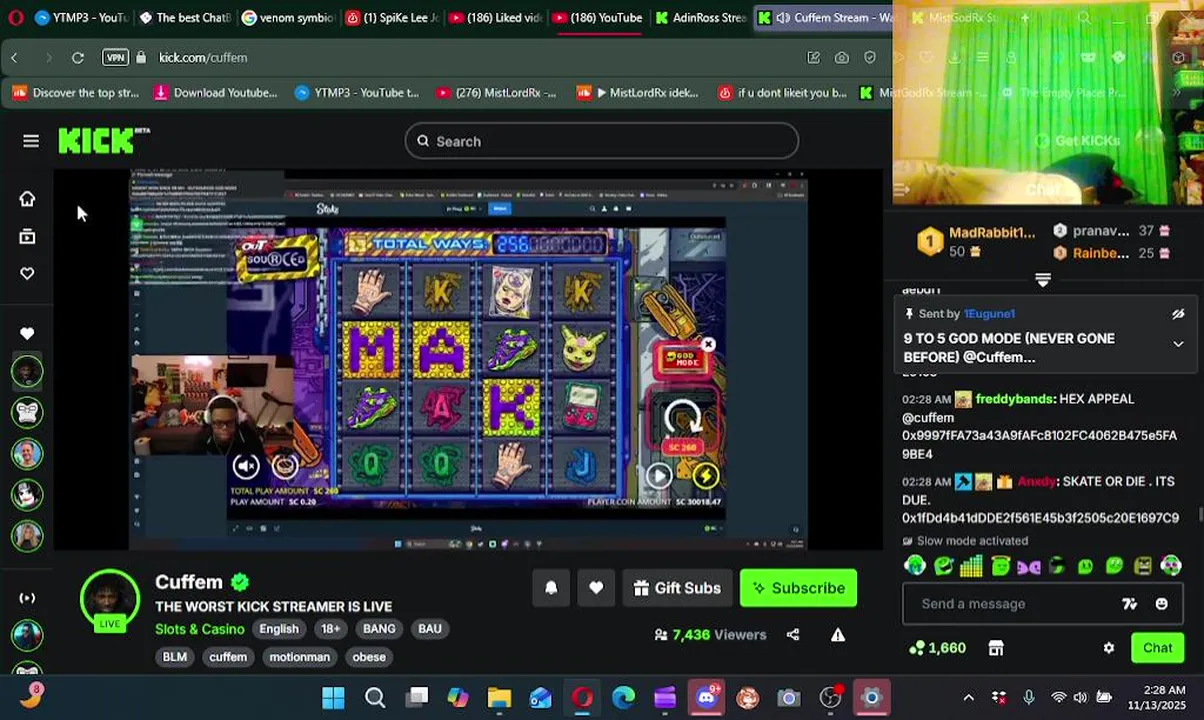Open the Browse icon in the left sidebar

coord(27,236)
